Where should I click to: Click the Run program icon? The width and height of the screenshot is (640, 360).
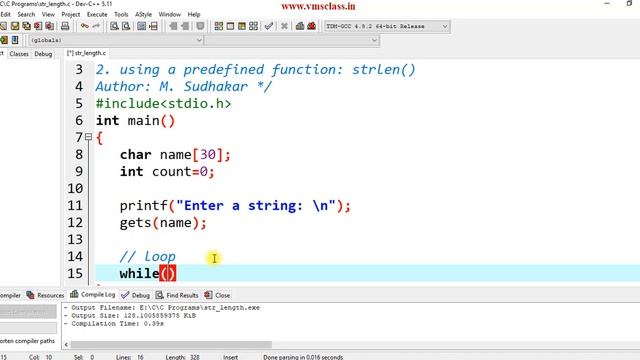230,26
